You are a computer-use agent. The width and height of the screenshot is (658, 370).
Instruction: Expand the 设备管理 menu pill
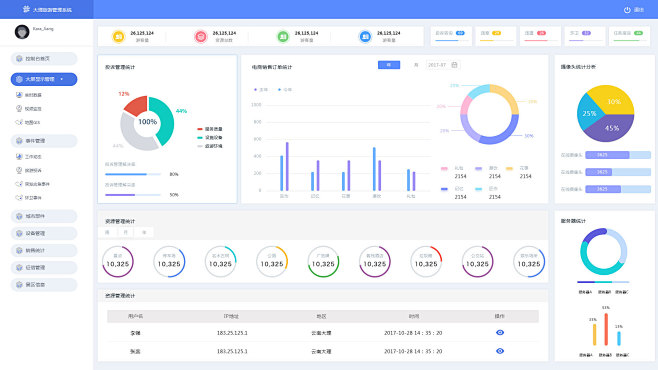[x=44, y=233]
